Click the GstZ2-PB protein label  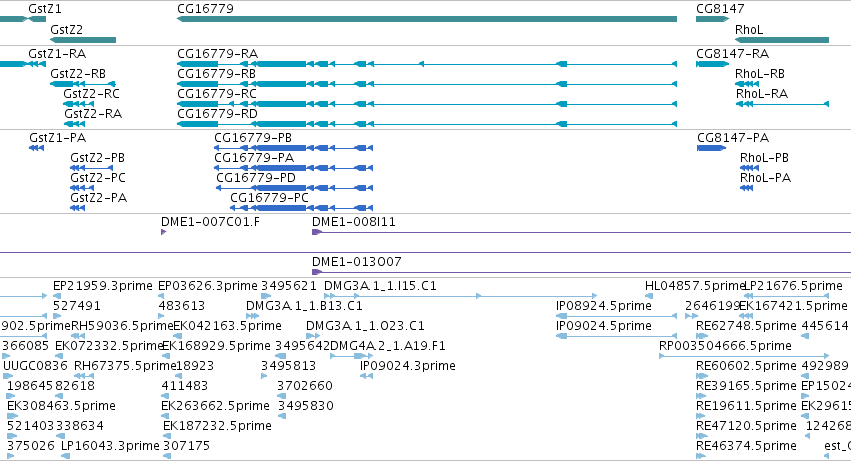point(97,157)
